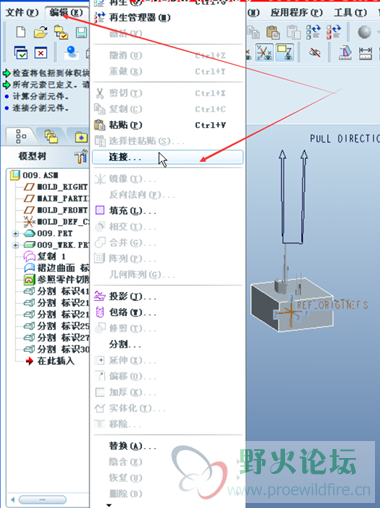Click the activate window checkmark icon
Viewport: 380px width, 508px height.
tap(21, 53)
